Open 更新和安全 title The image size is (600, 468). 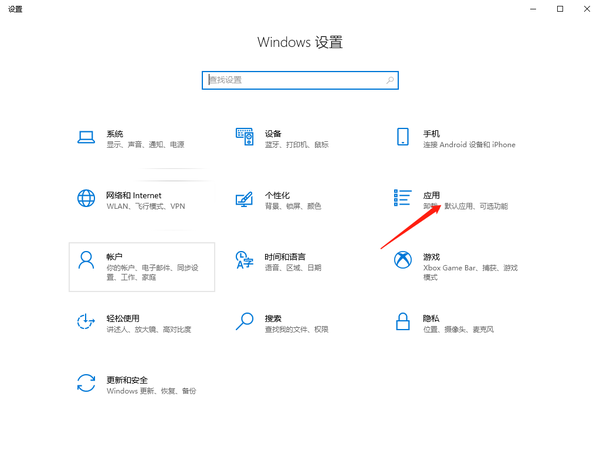click(127, 380)
